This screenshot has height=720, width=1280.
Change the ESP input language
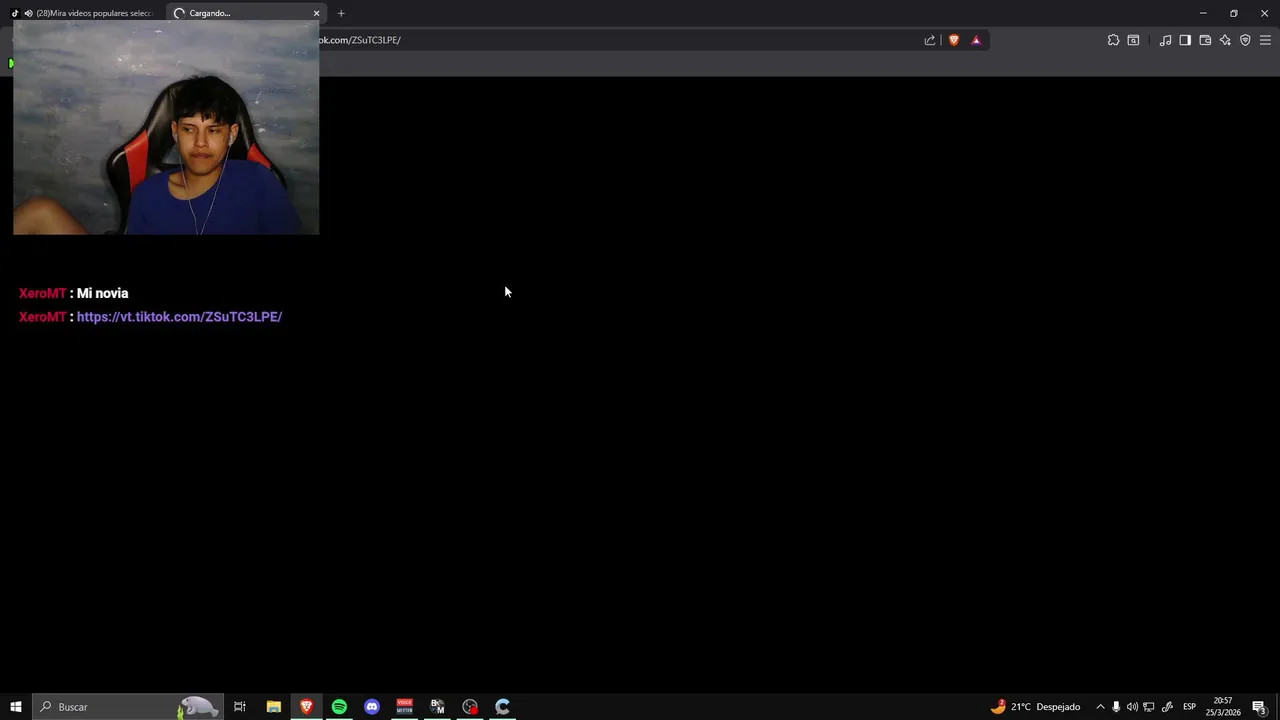pyautogui.click(x=1189, y=707)
